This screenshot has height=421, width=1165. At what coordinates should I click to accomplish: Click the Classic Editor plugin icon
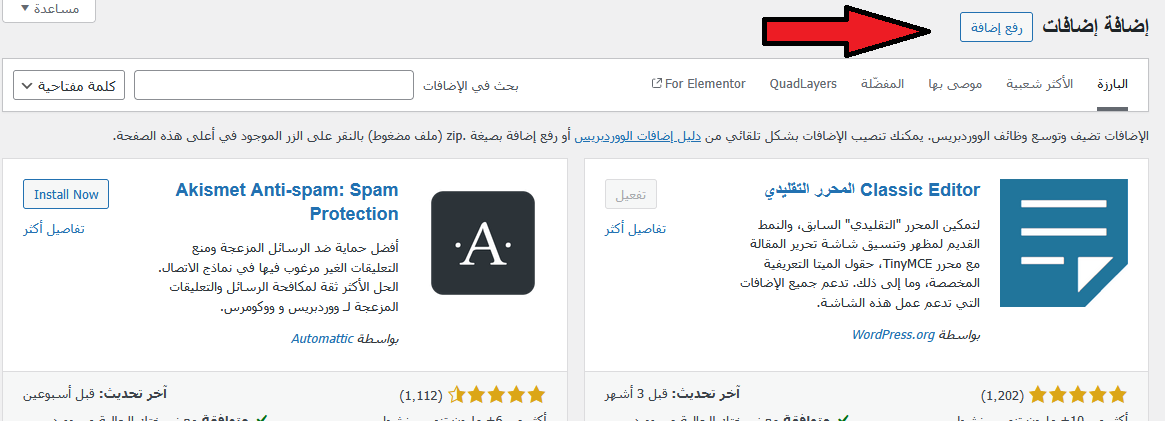pos(1064,243)
